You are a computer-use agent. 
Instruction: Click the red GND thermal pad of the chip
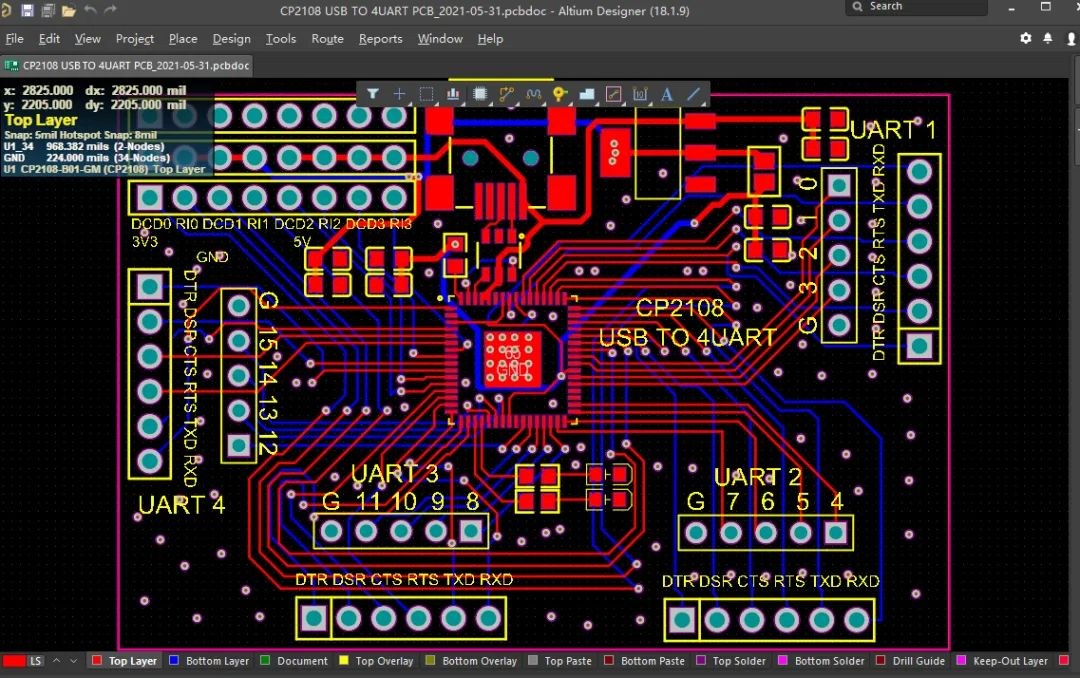[x=512, y=358]
